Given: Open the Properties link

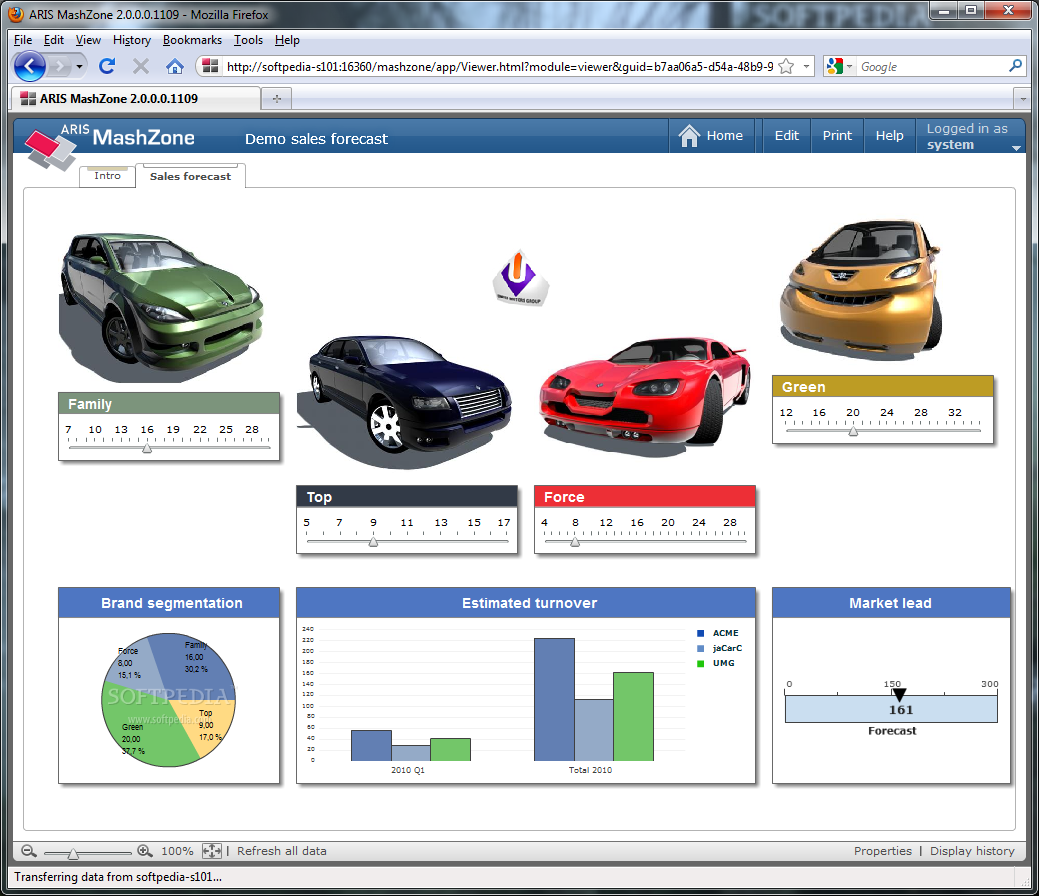Looking at the screenshot, I should pyautogui.click(x=883, y=851).
